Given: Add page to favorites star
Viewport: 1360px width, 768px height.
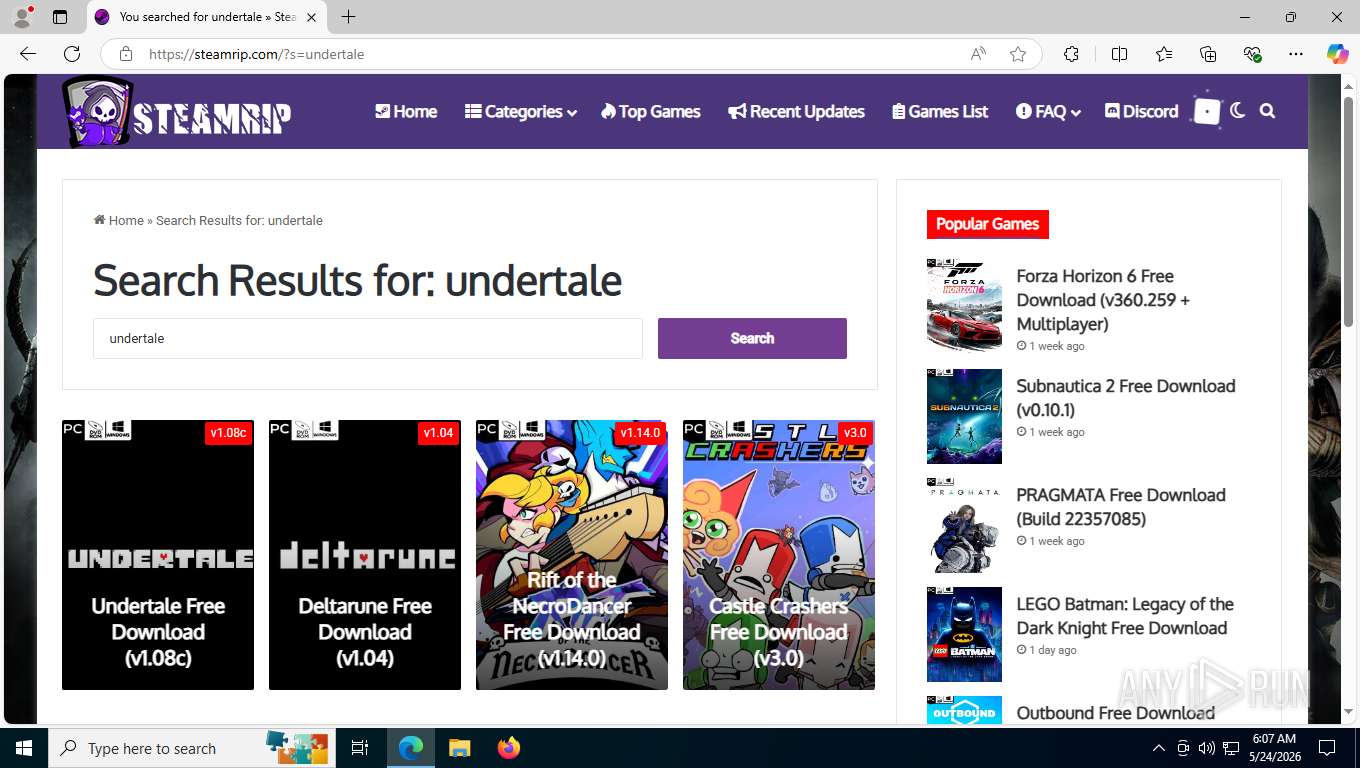Looking at the screenshot, I should tap(1018, 54).
